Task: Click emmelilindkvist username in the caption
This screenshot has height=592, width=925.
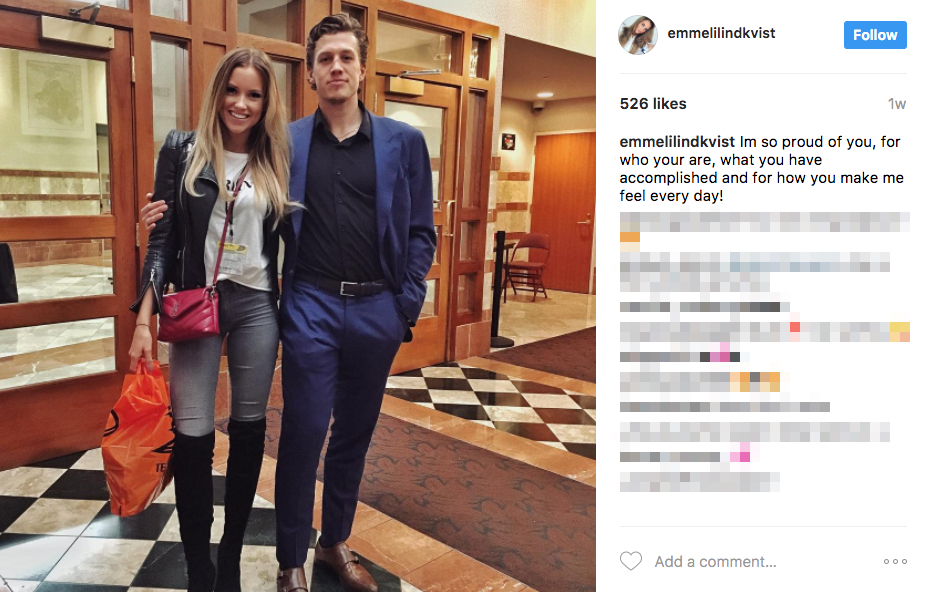Action: pos(677,142)
